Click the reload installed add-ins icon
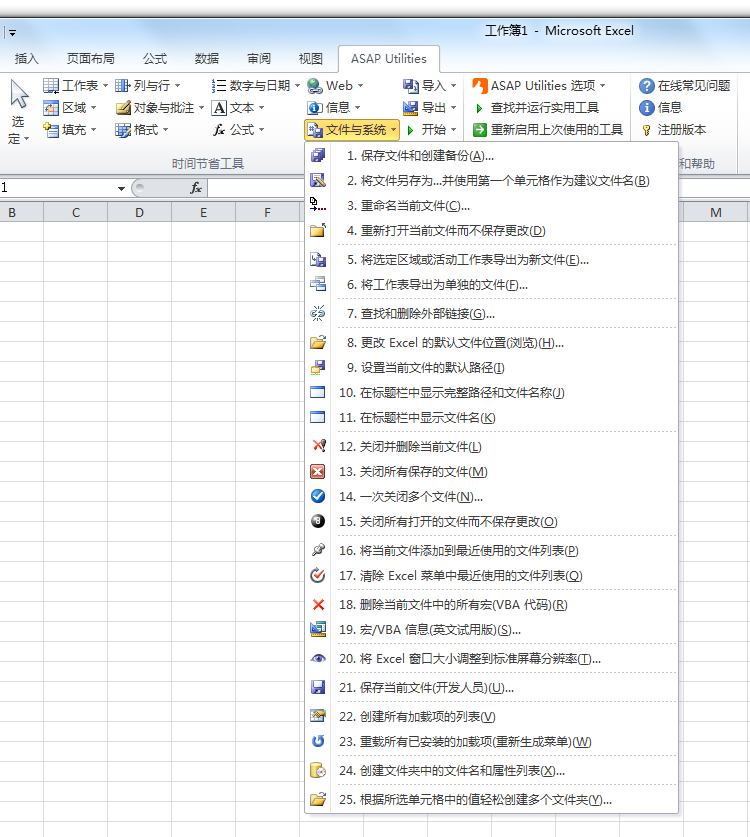 point(318,741)
